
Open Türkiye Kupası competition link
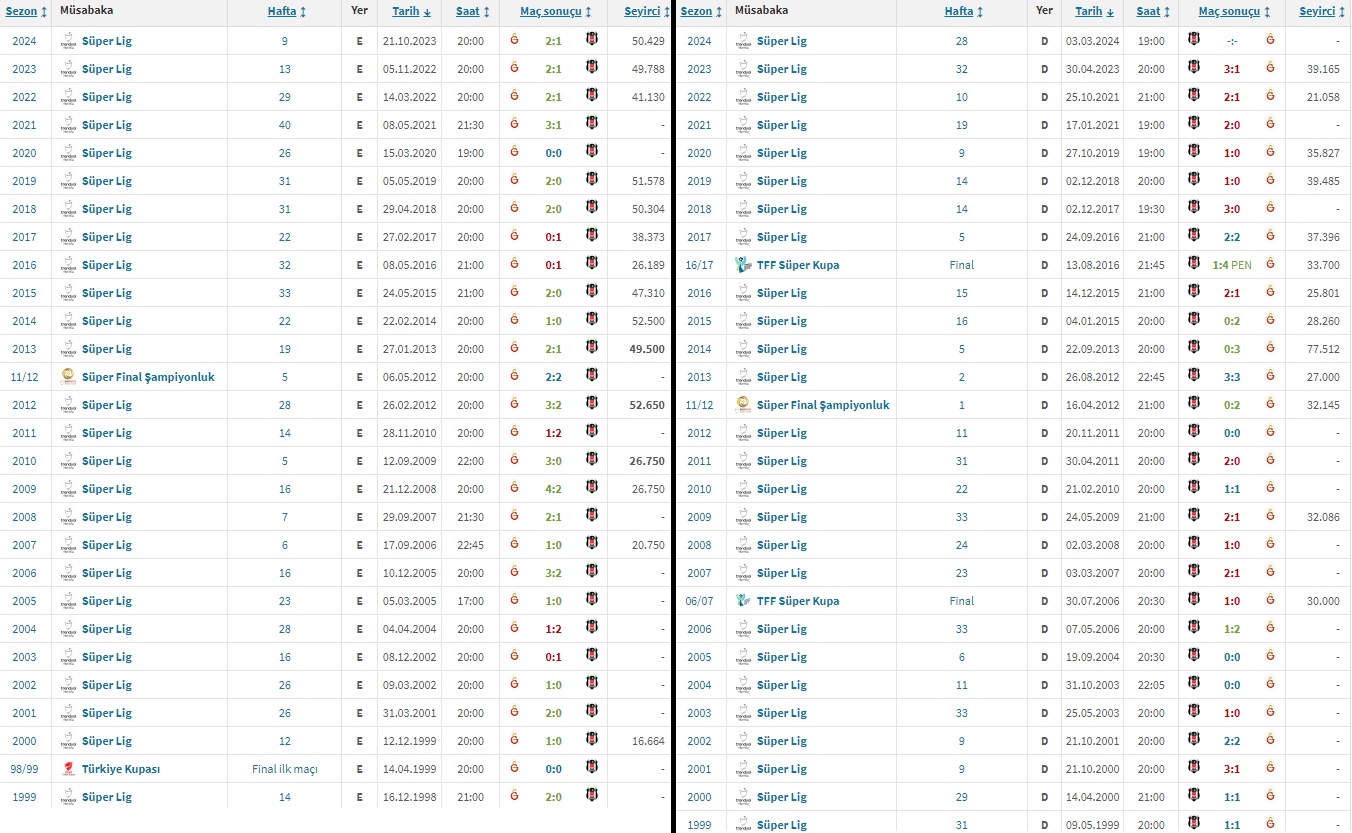pyautogui.click(x=121, y=769)
